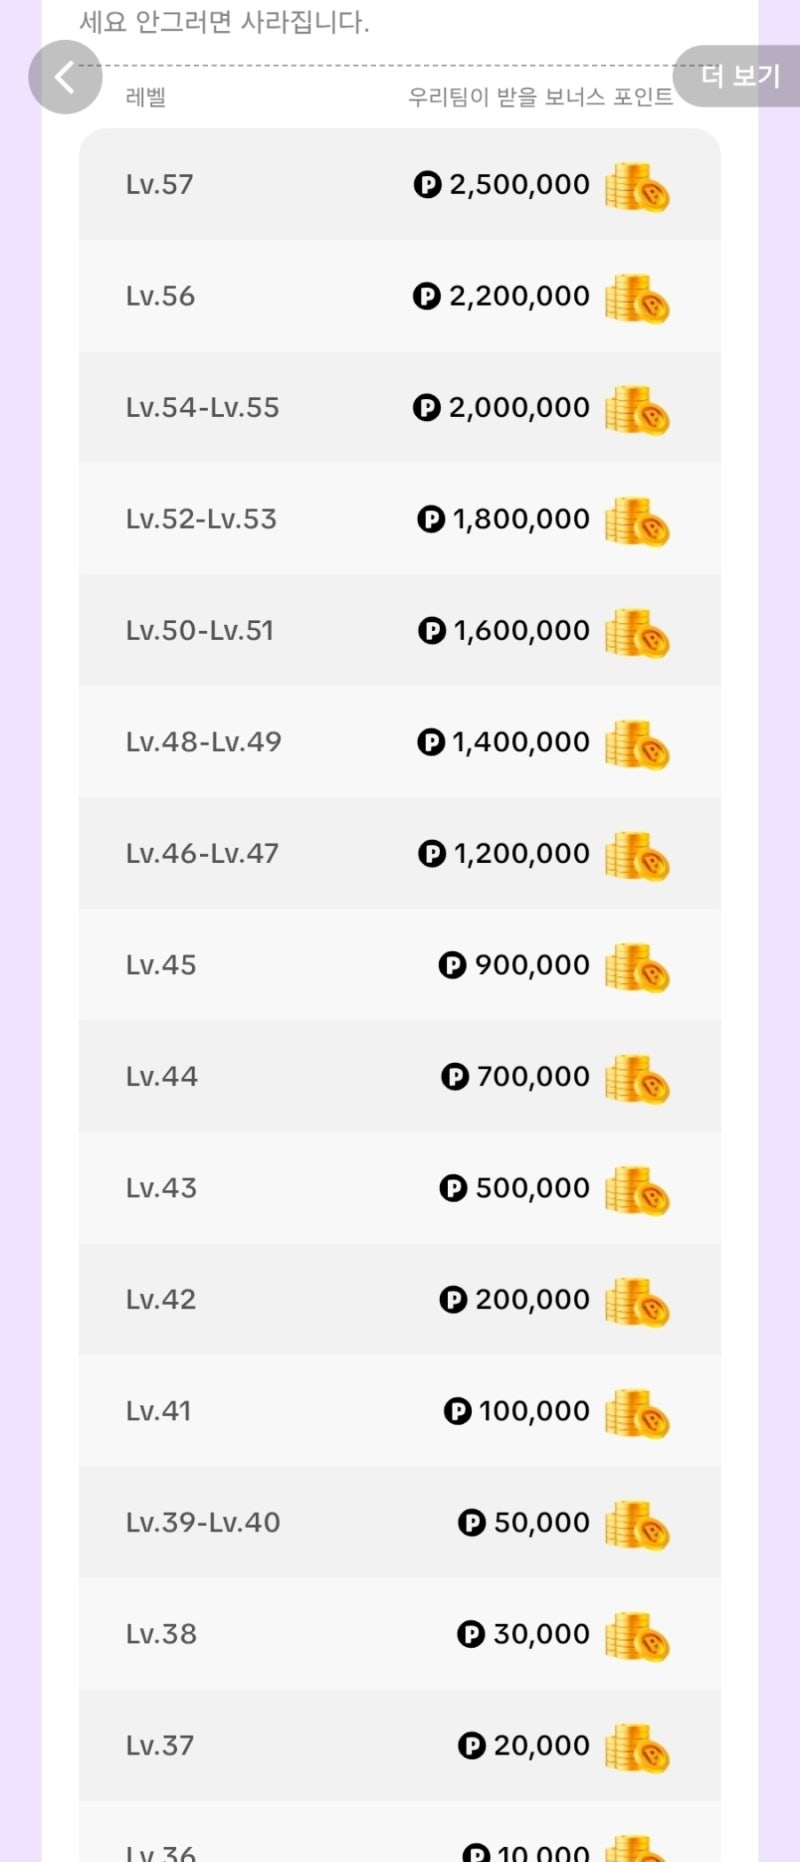Click the coin stack icon for Lv.45
The image size is (800, 1862).
point(637,967)
